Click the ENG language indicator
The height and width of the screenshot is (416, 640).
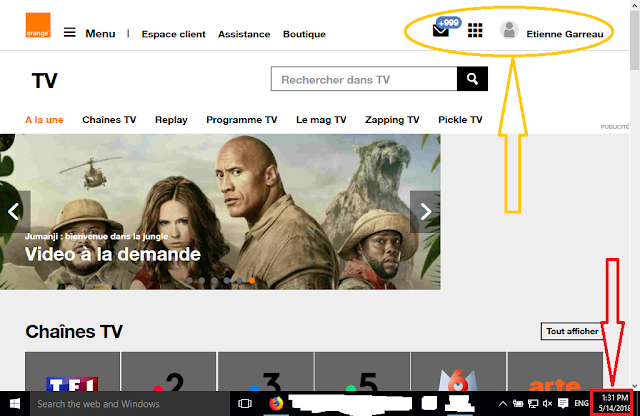[x=581, y=403]
